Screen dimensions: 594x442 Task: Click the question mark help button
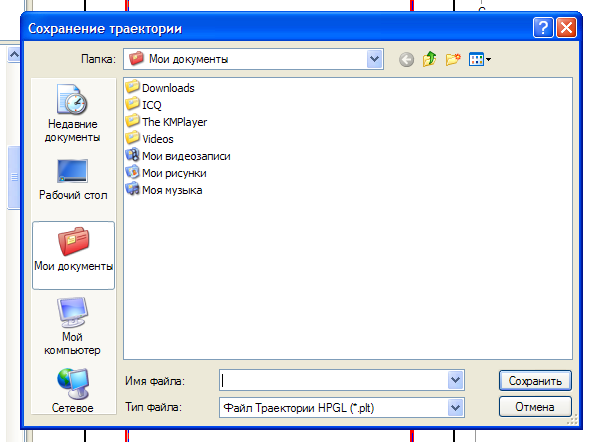pos(543,28)
